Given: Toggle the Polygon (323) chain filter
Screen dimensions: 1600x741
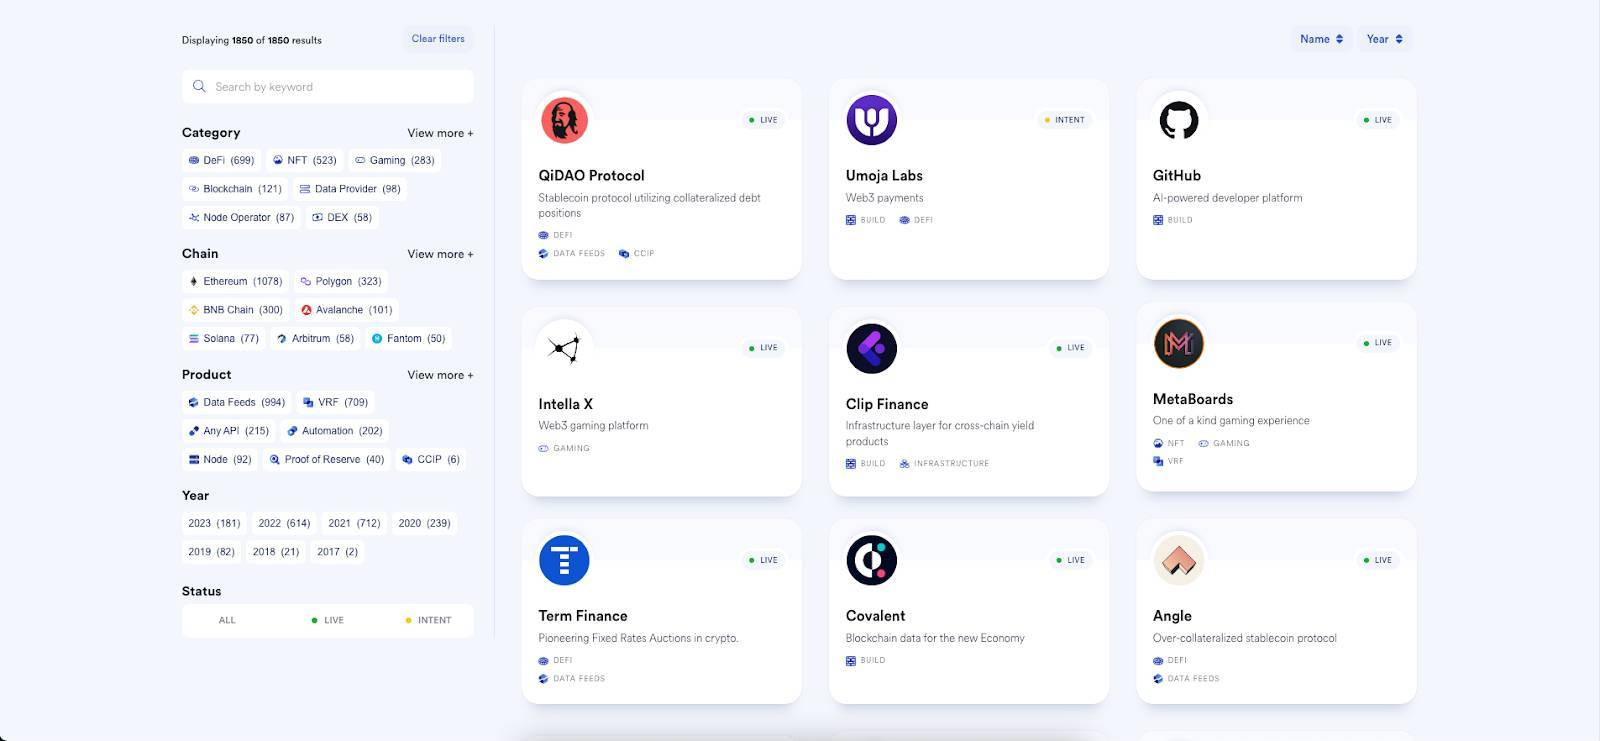Looking at the screenshot, I should click(341, 281).
